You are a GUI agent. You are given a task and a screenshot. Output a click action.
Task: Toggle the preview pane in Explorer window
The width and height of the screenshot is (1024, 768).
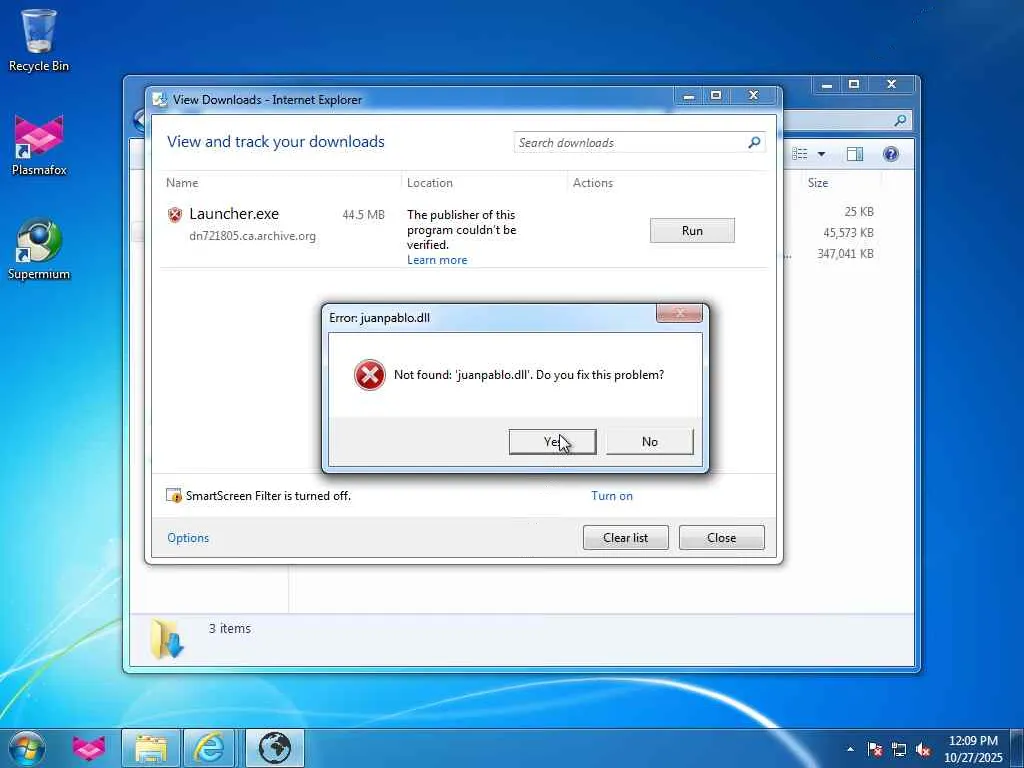(855, 153)
